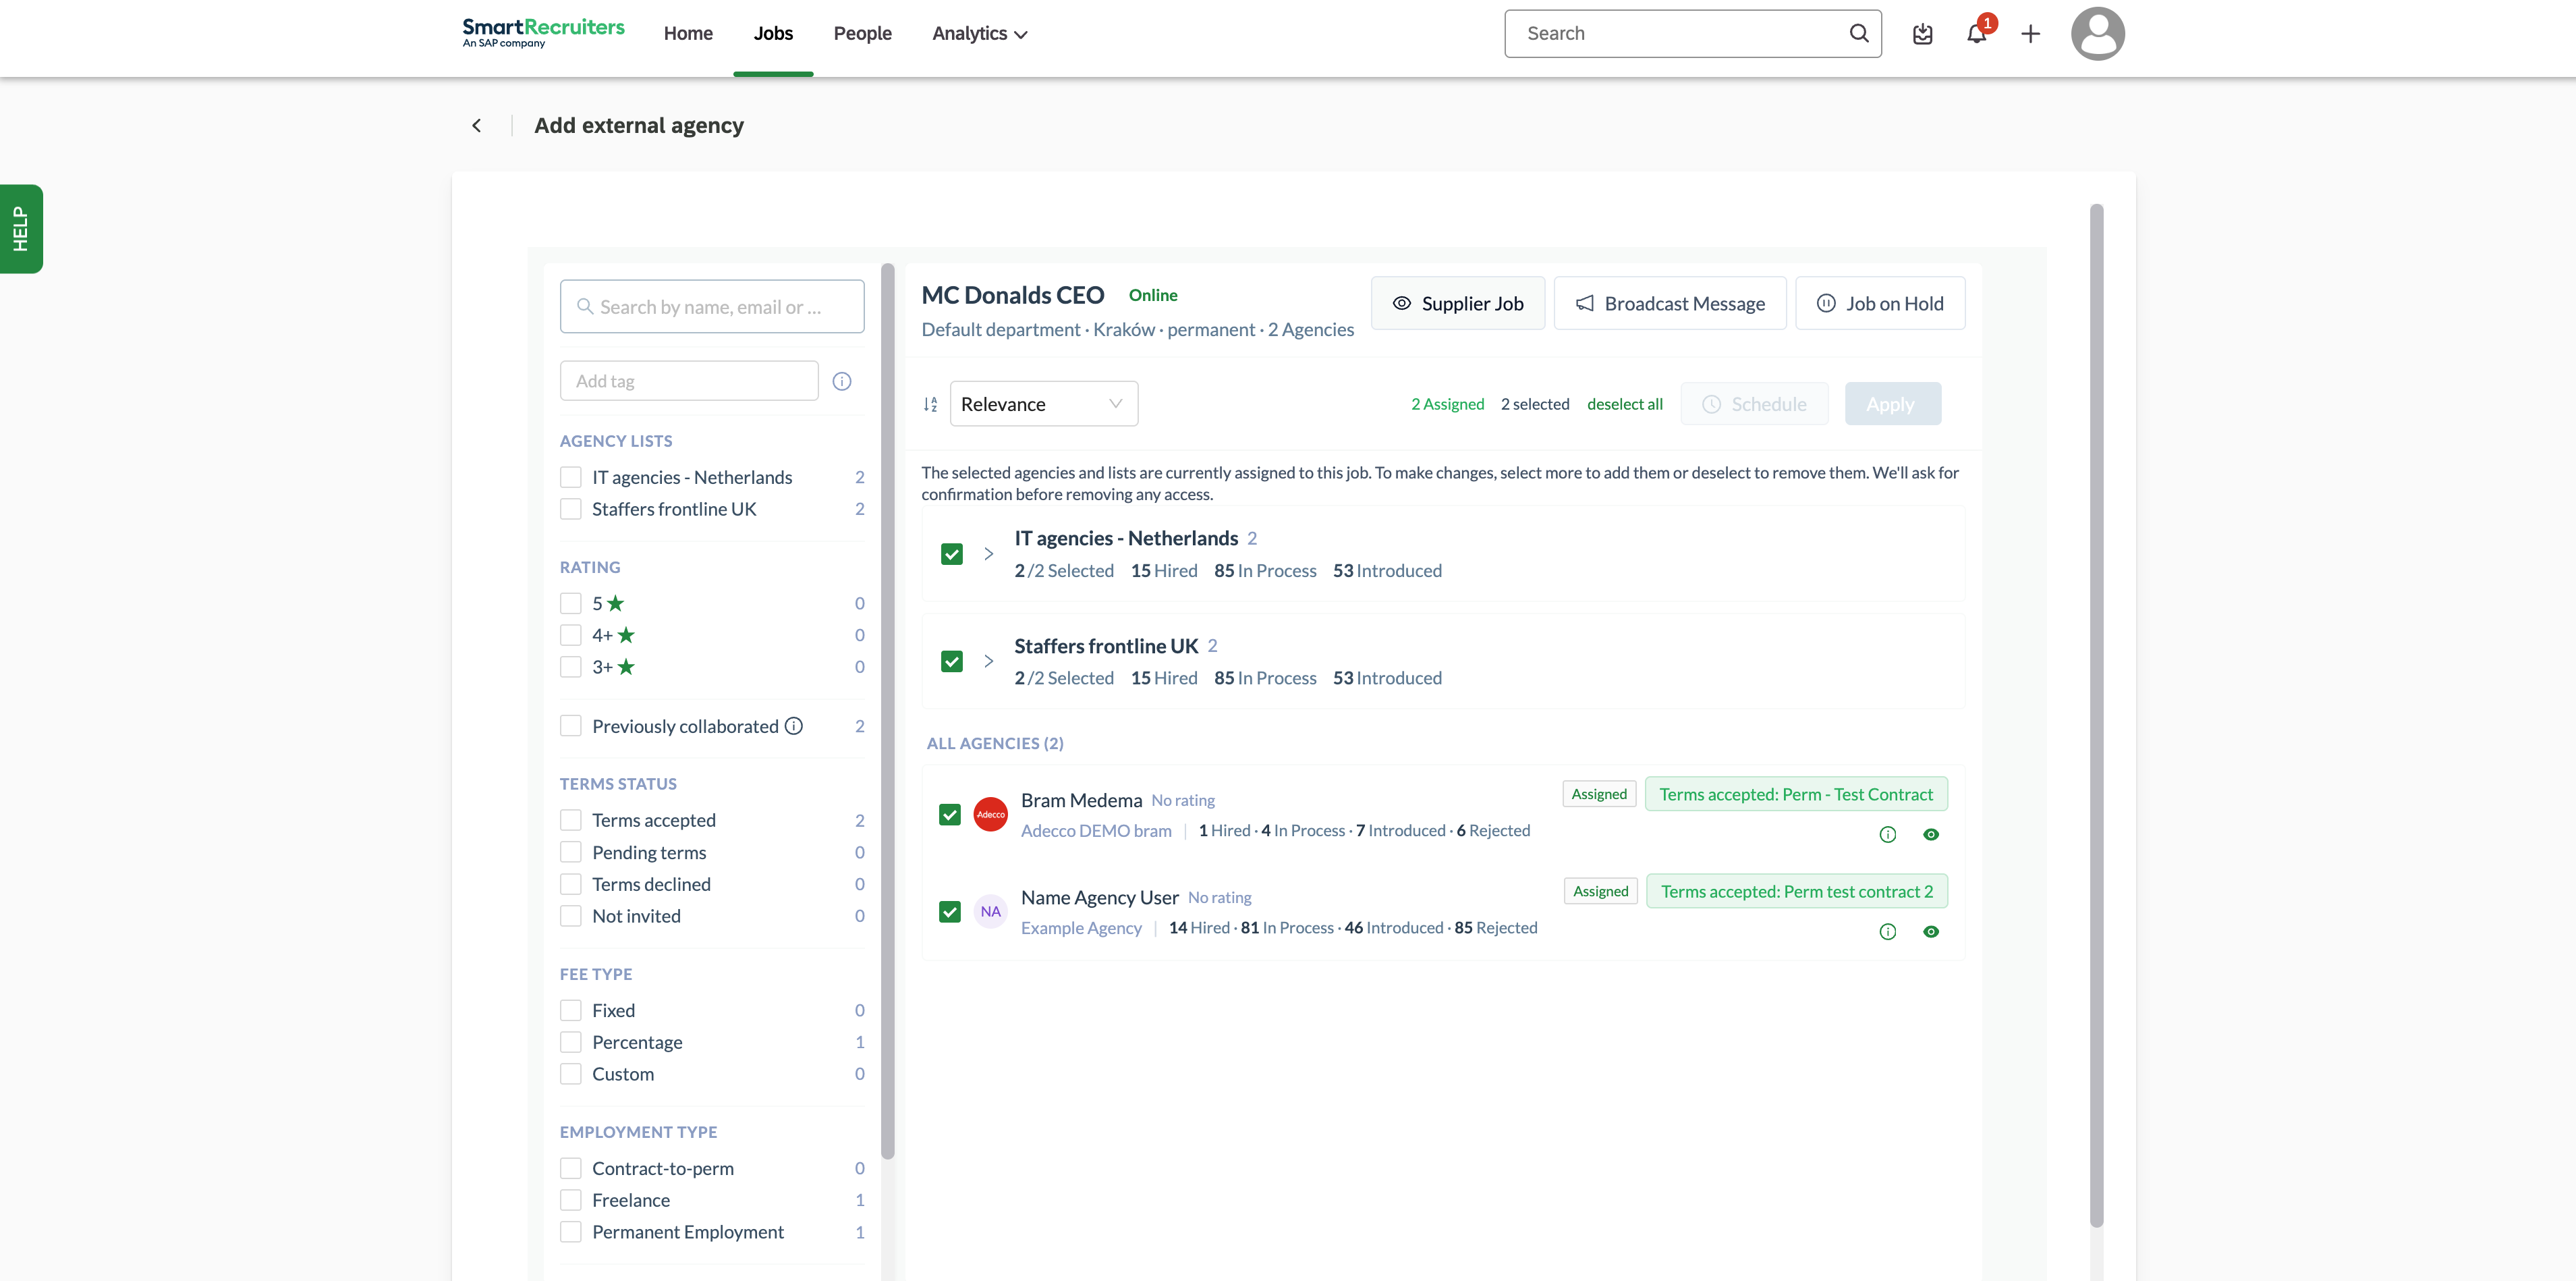Check Custom fee type filter
Screen dimensions: 2576x1281
pos(570,1074)
